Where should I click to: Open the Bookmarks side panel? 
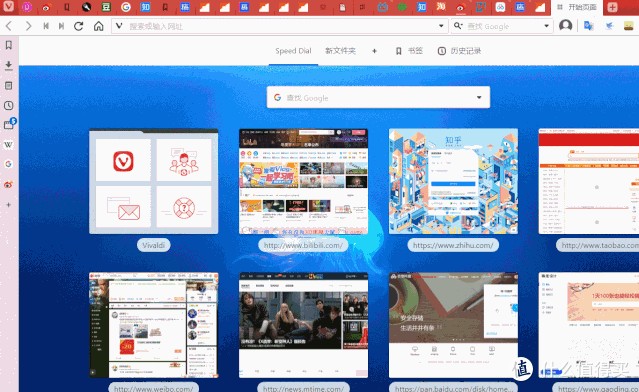[9, 45]
